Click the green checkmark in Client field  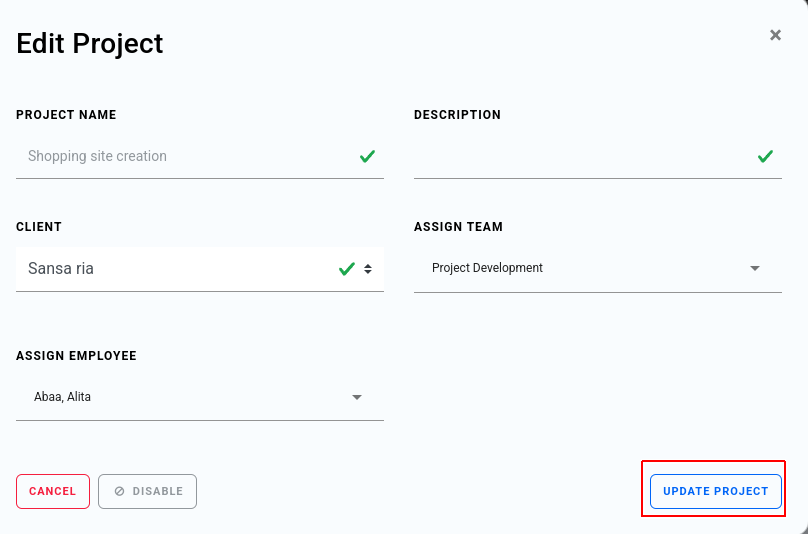pyautogui.click(x=347, y=269)
